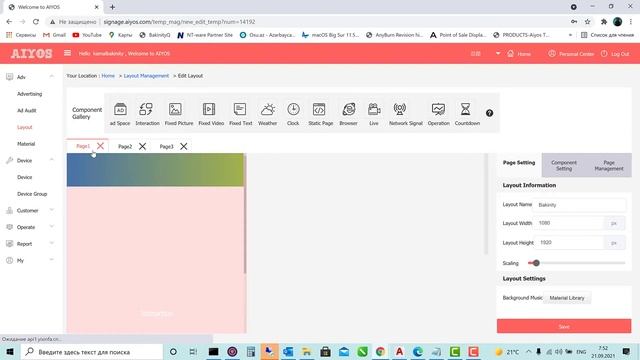
Task: Open Ad Audit in the sidebar
Action: point(27,111)
